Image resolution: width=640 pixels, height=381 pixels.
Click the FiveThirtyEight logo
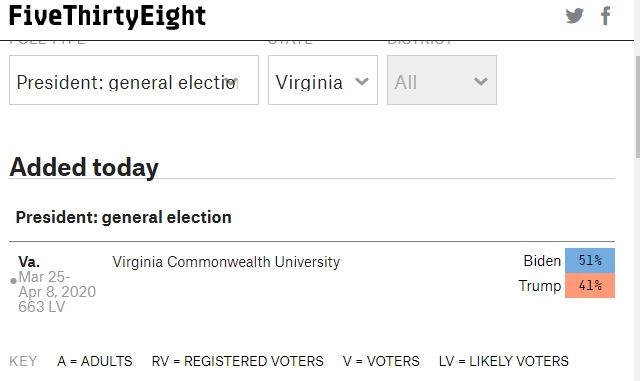tap(107, 16)
